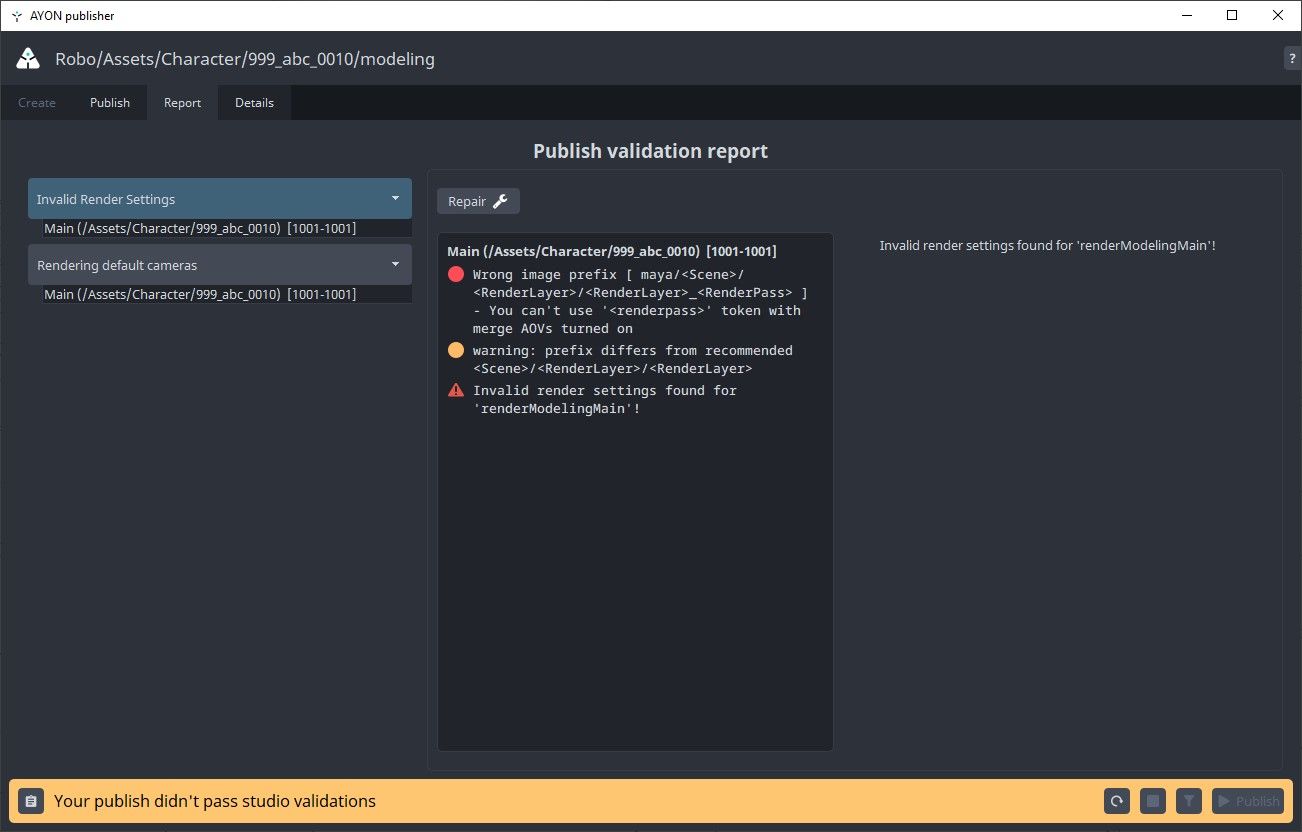Open the chevron on Invalid Render Settings card
The height and width of the screenshot is (832, 1302).
pos(395,198)
